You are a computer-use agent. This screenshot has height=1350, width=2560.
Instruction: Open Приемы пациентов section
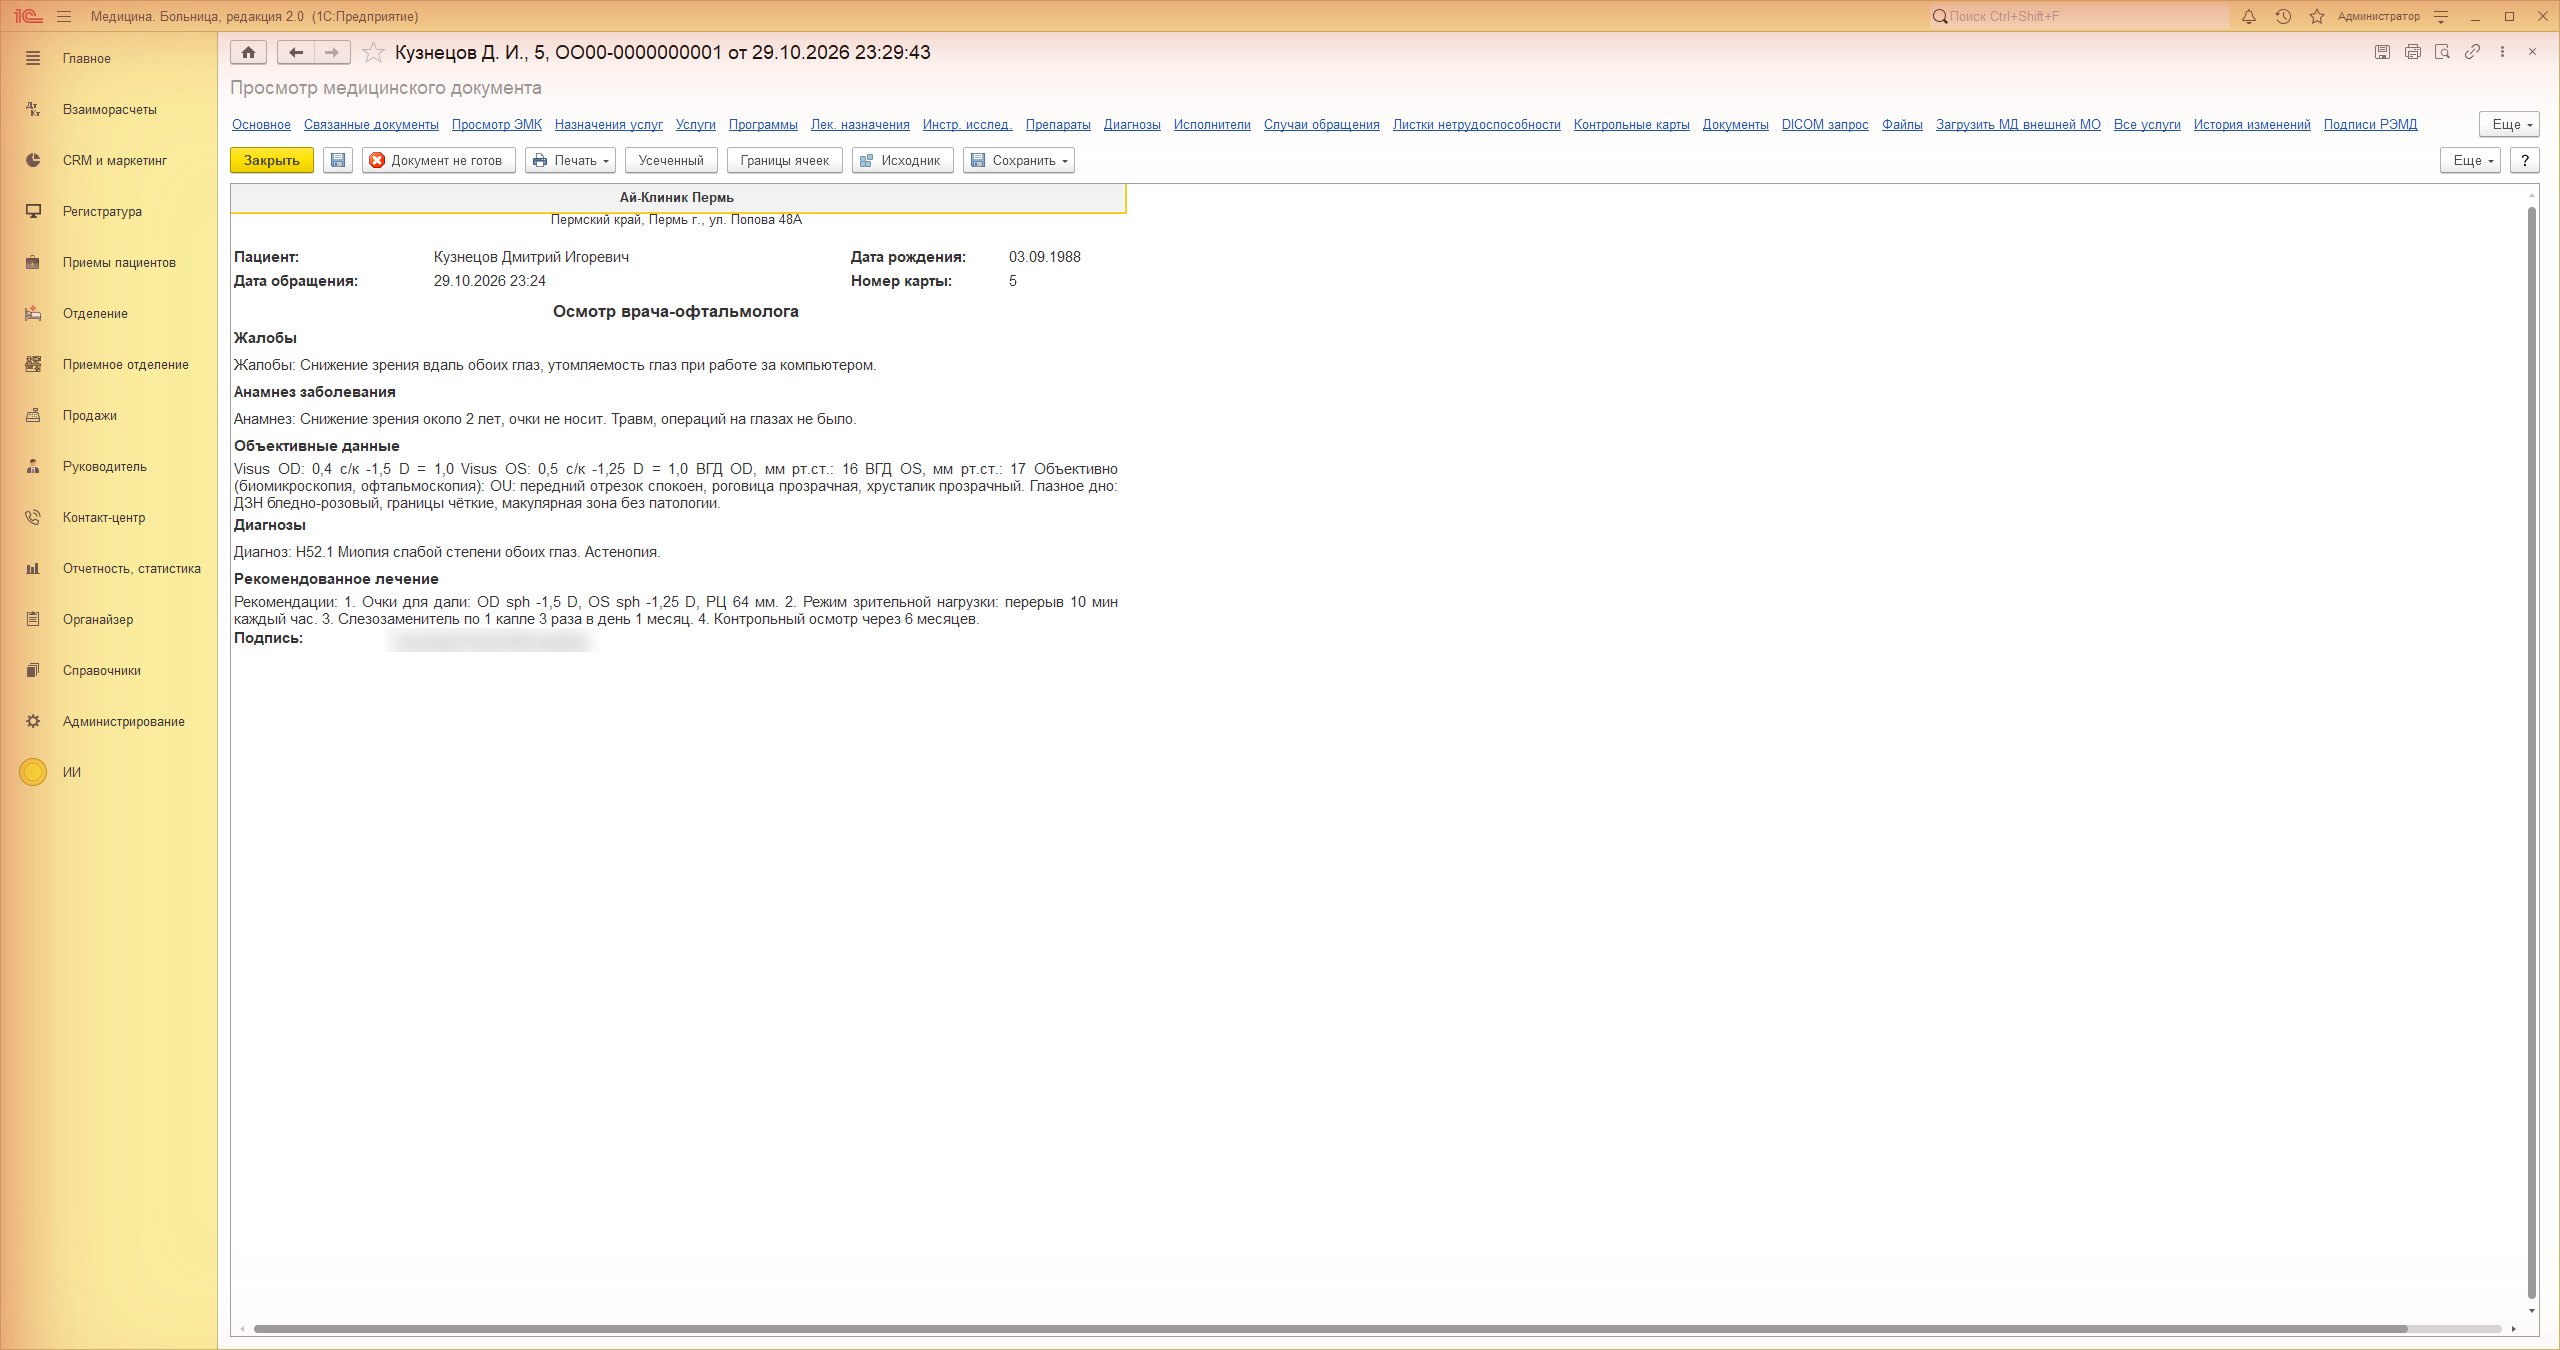click(108, 262)
